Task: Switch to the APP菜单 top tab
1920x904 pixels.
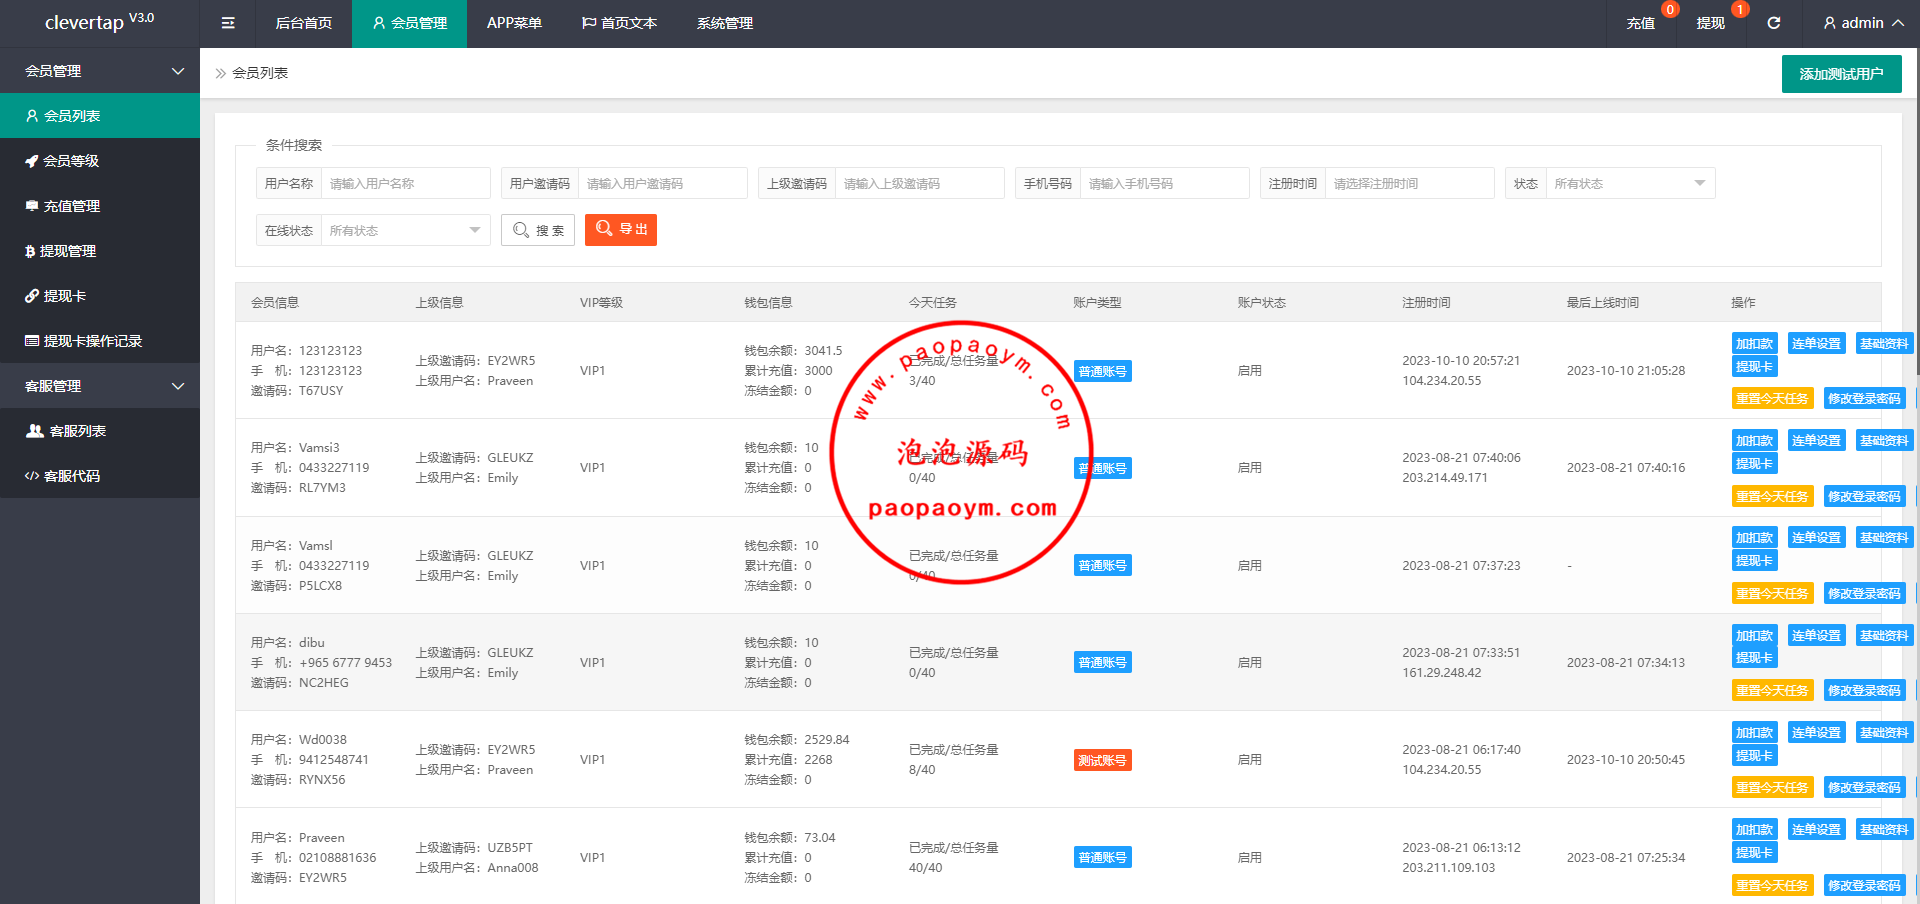Action: pyautogui.click(x=514, y=23)
